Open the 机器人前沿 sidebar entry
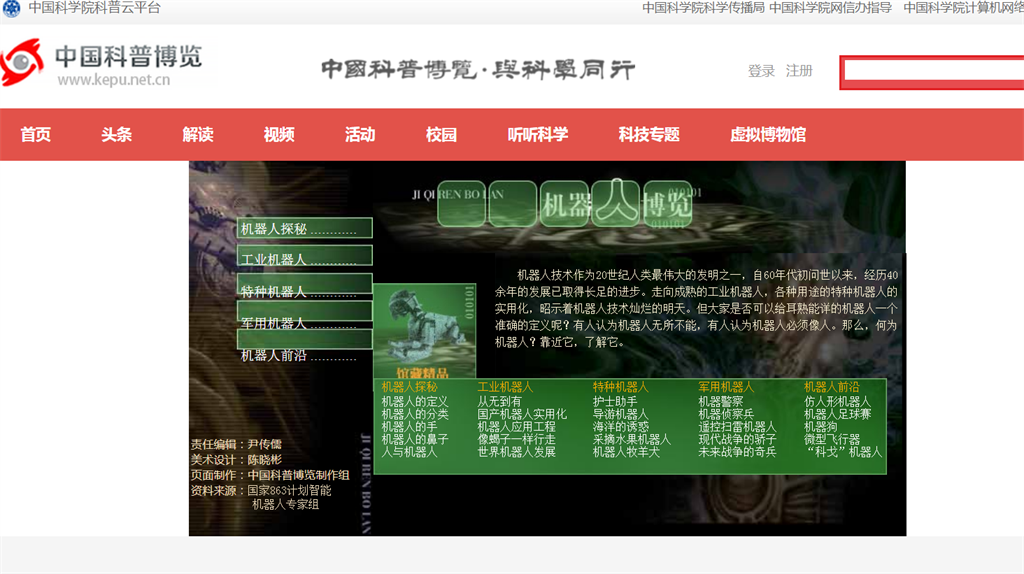 (x=304, y=355)
